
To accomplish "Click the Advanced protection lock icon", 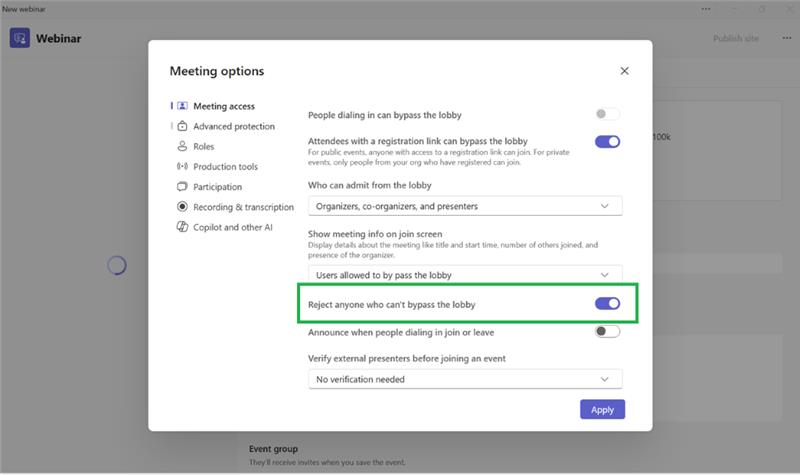I will pos(182,126).
